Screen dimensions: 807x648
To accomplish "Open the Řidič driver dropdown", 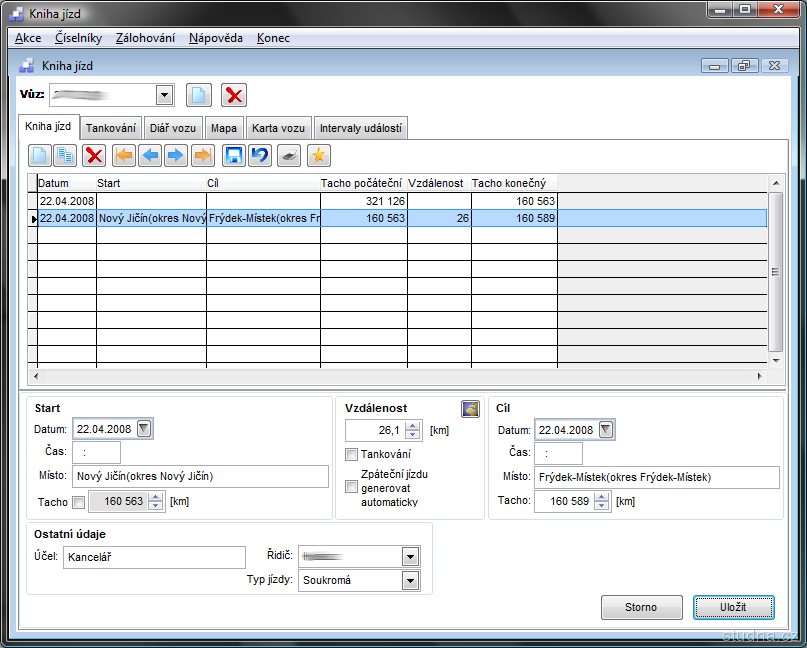I will [x=409, y=556].
